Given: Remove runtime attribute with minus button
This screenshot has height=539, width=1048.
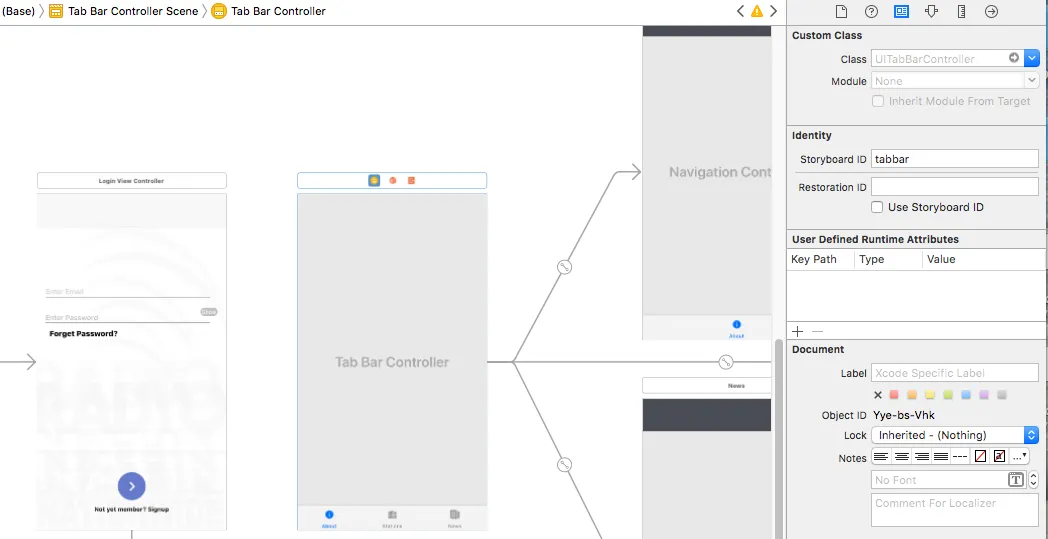Looking at the screenshot, I should click(817, 332).
